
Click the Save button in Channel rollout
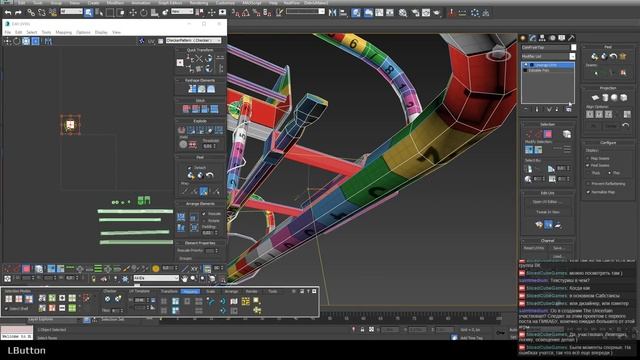559,248
